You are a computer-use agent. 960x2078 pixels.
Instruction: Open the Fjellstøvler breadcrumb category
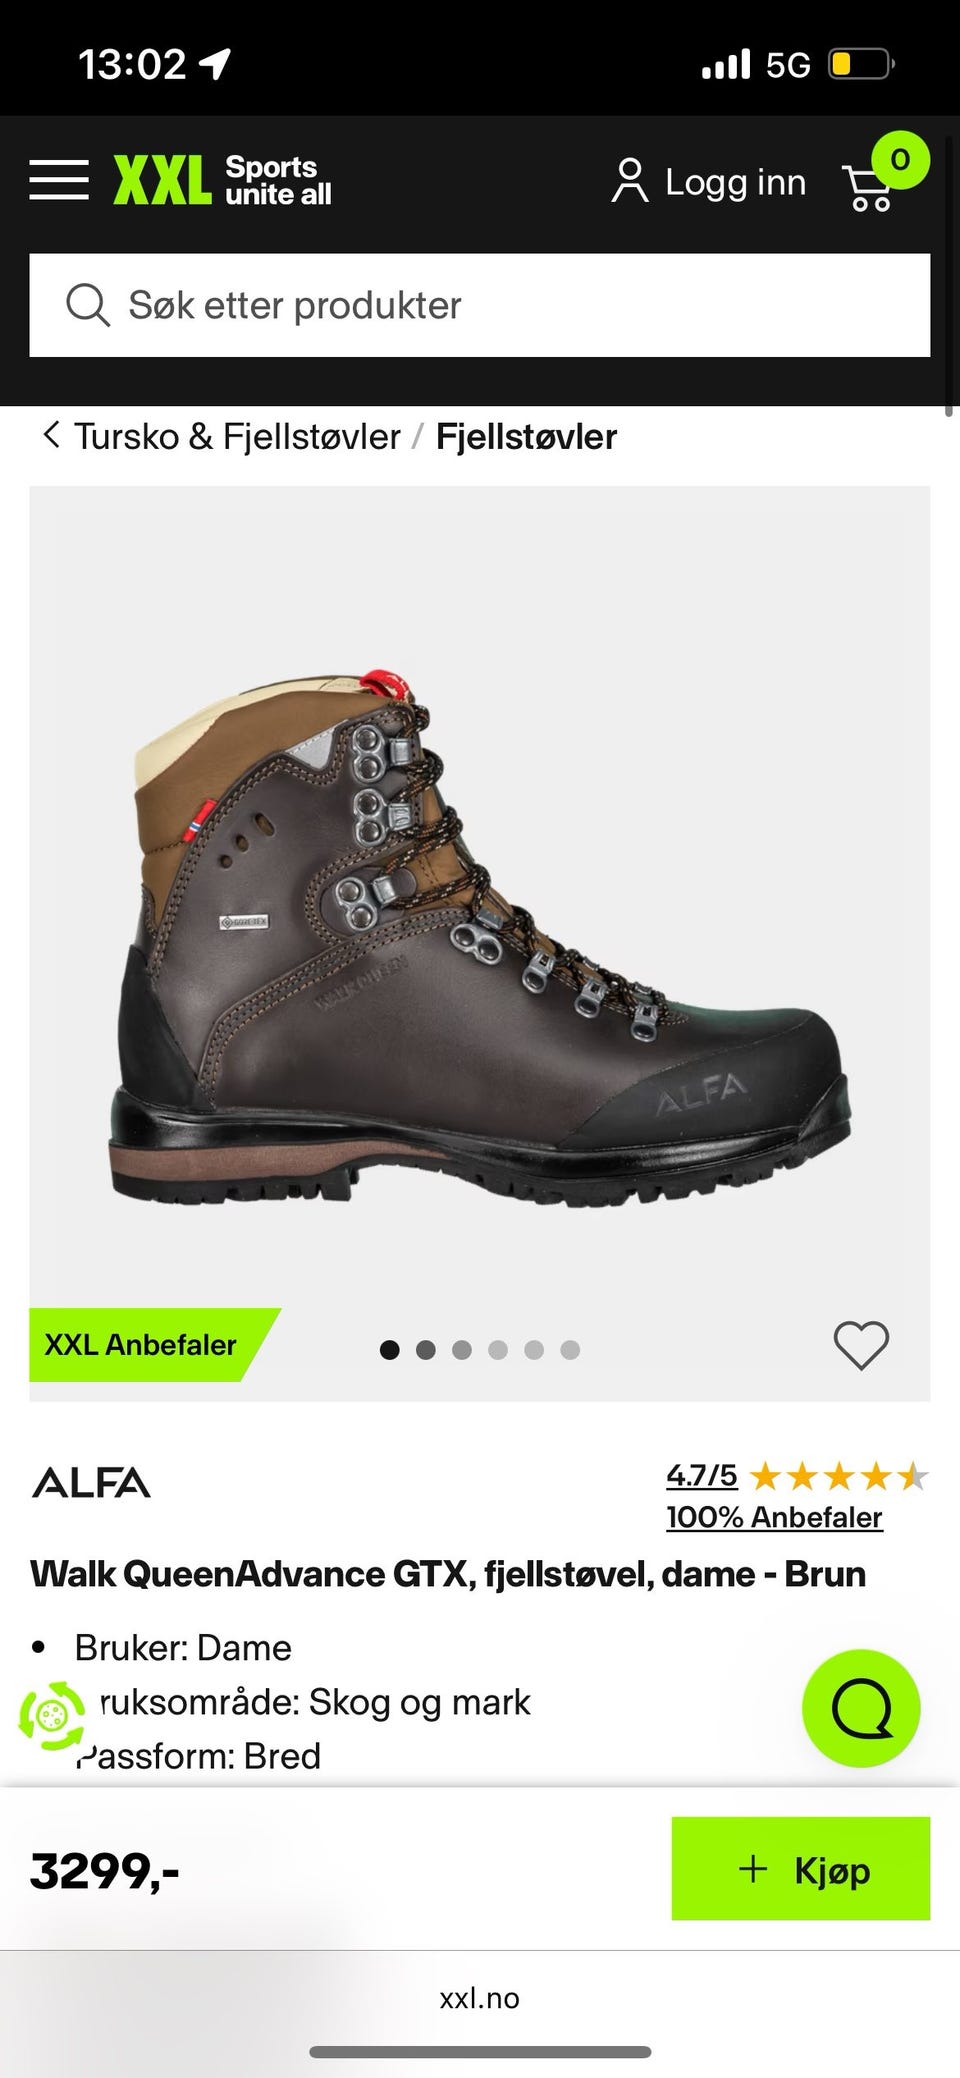click(526, 436)
